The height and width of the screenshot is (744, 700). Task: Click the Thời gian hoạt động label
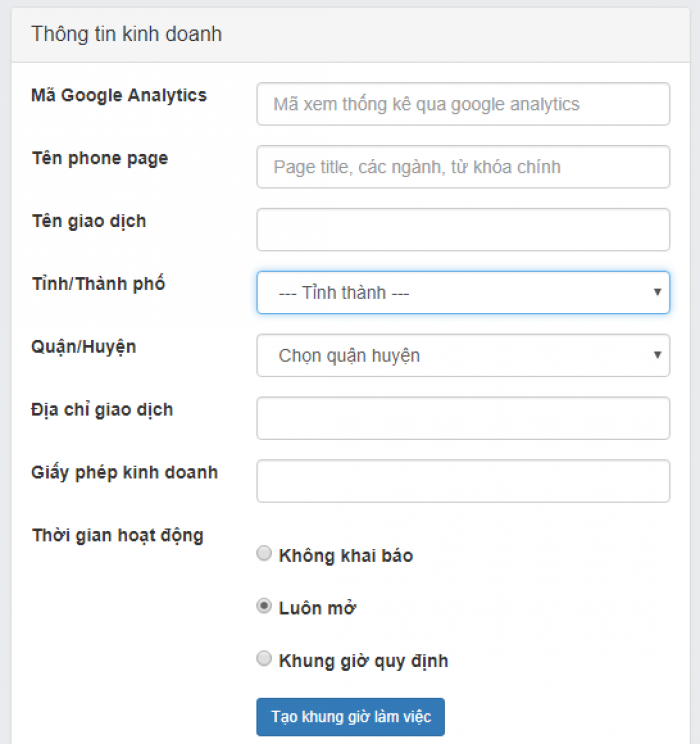pos(118,535)
